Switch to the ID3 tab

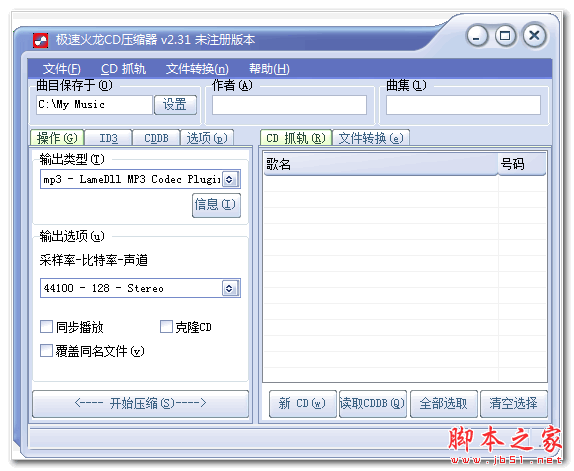point(108,138)
